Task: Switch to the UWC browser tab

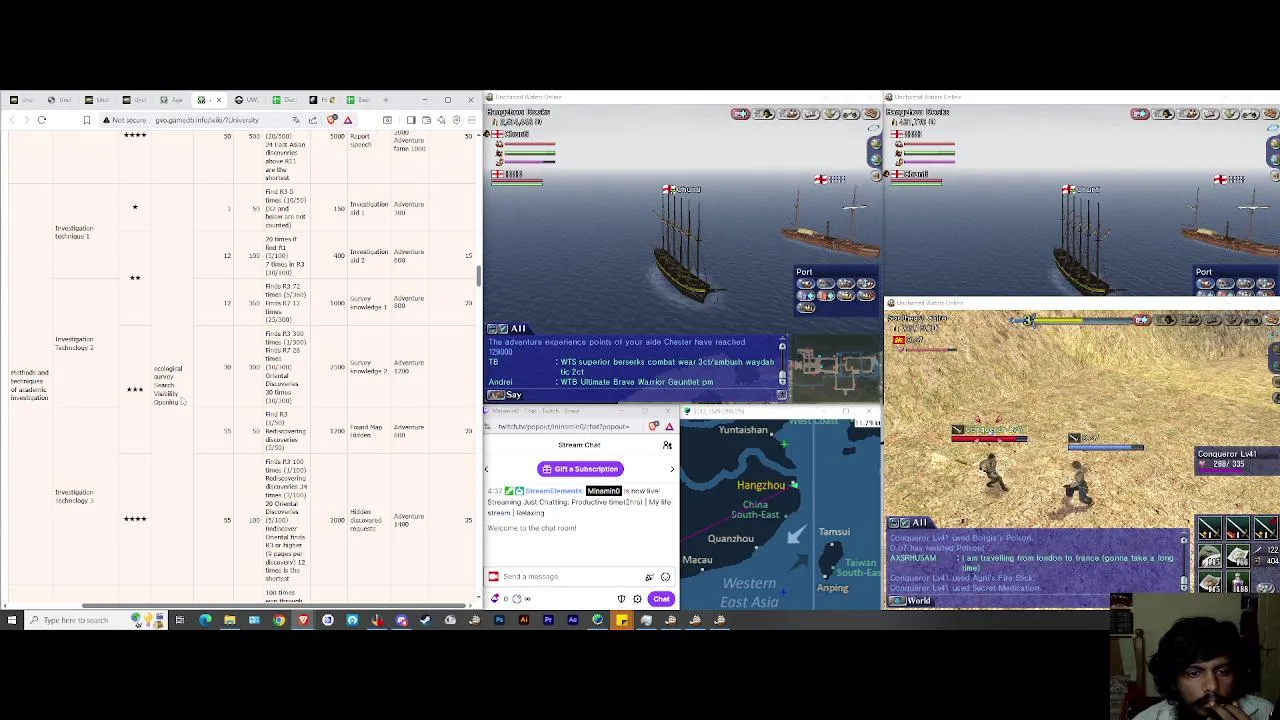Action: (x=245, y=100)
